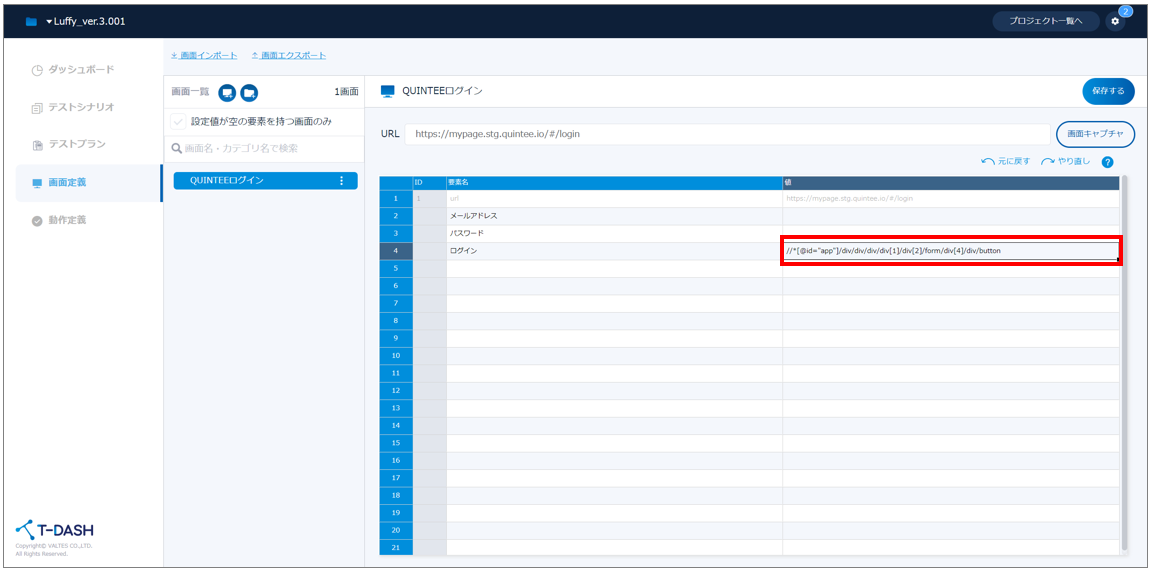Click the add new screen icon
Viewport: 1153px width, 571px height.
pyautogui.click(x=227, y=92)
